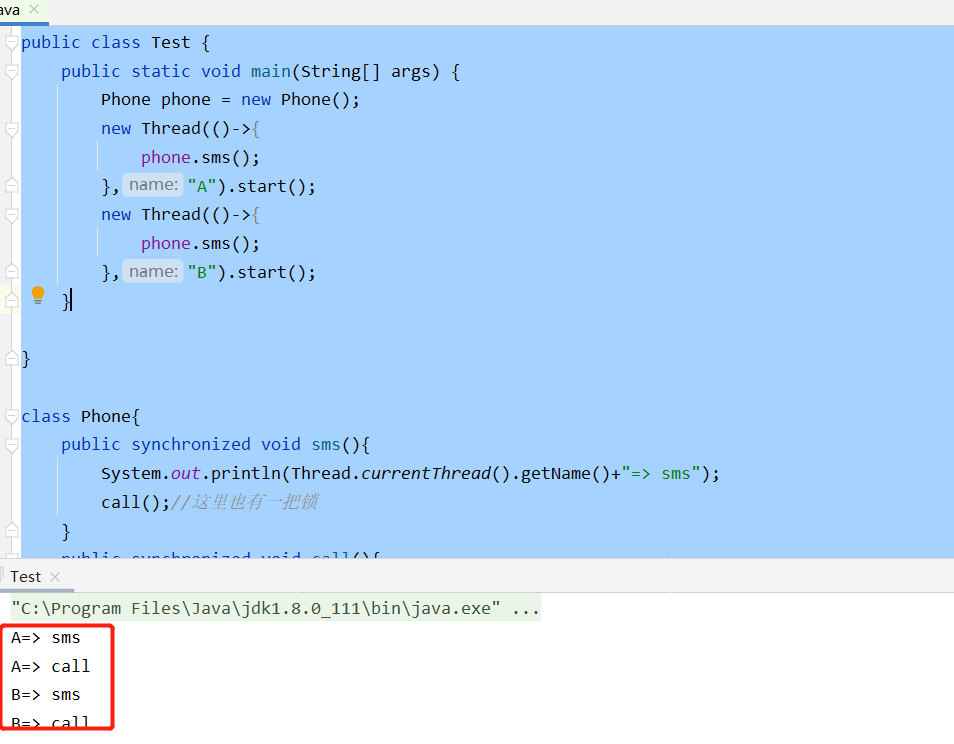The width and height of the screenshot is (954, 744).
Task: Click phone.sms() inside thread B's lambda
Action: (x=200, y=244)
